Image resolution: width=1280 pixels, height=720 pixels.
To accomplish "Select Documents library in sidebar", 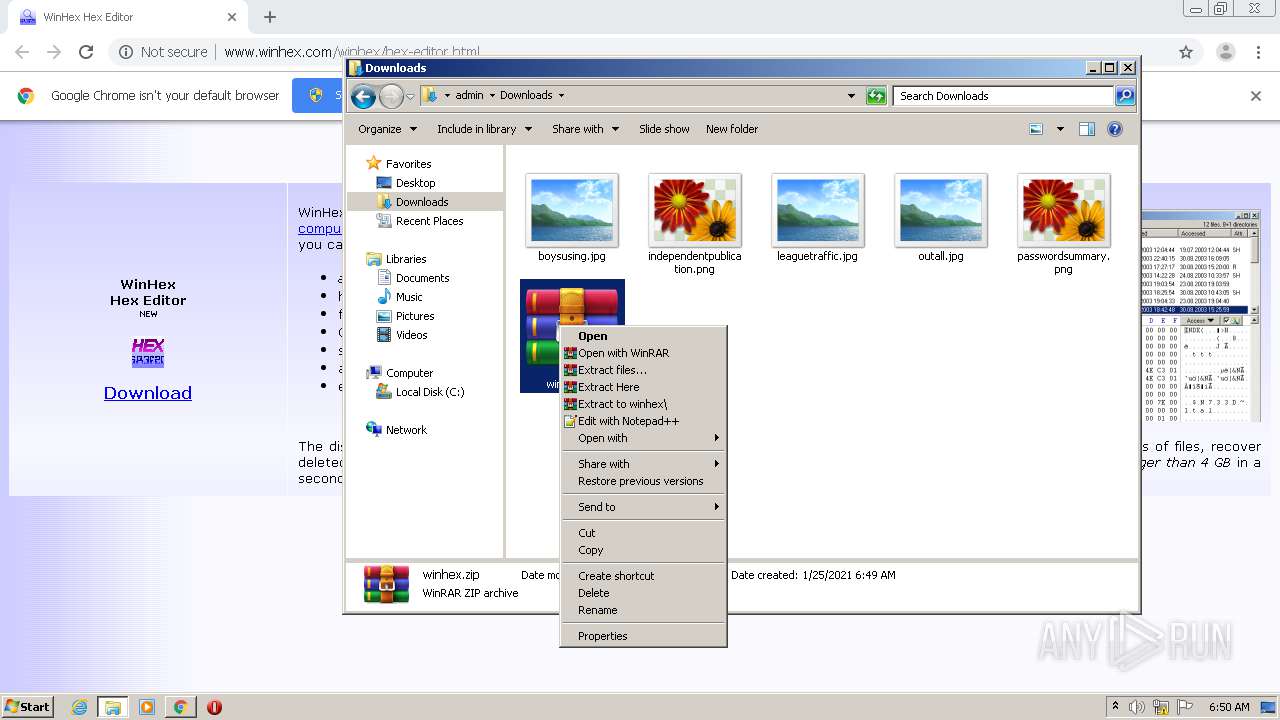I will tap(412, 278).
